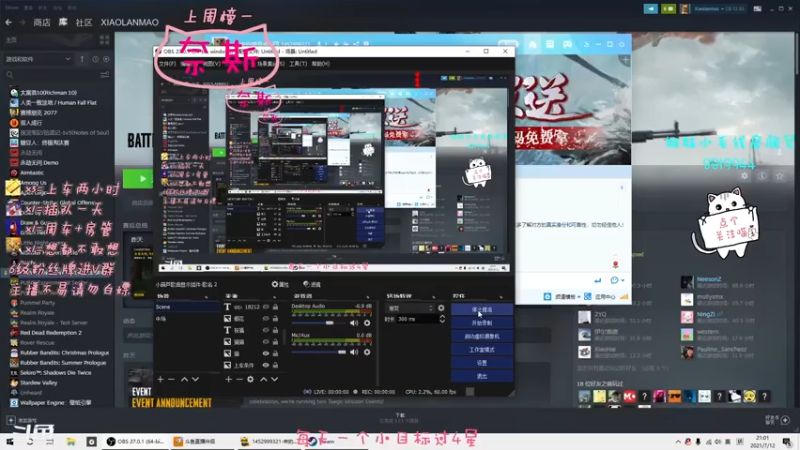Click the Steam library sort arrow icon
Screen dimensions: 800x450
pos(82,59)
